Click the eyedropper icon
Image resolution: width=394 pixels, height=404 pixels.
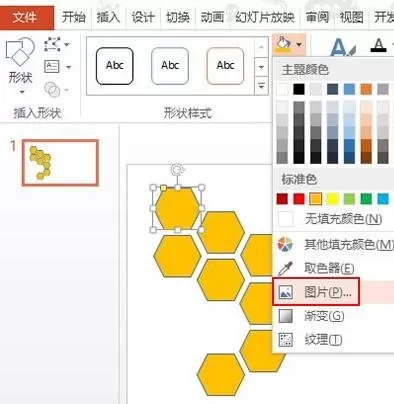tap(285, 268)
